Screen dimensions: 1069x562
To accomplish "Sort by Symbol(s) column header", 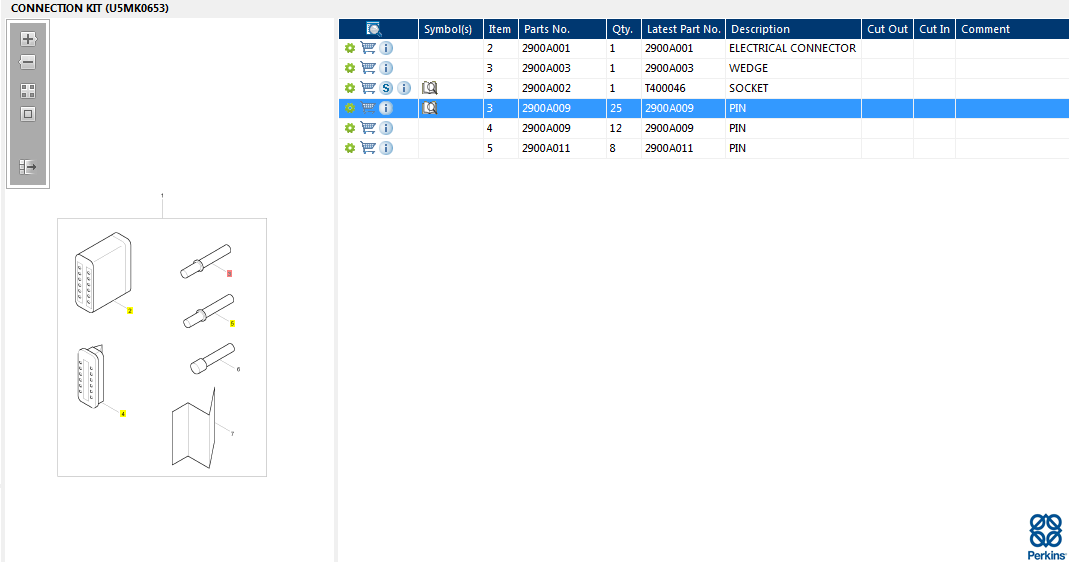I will tap(450, 29).
